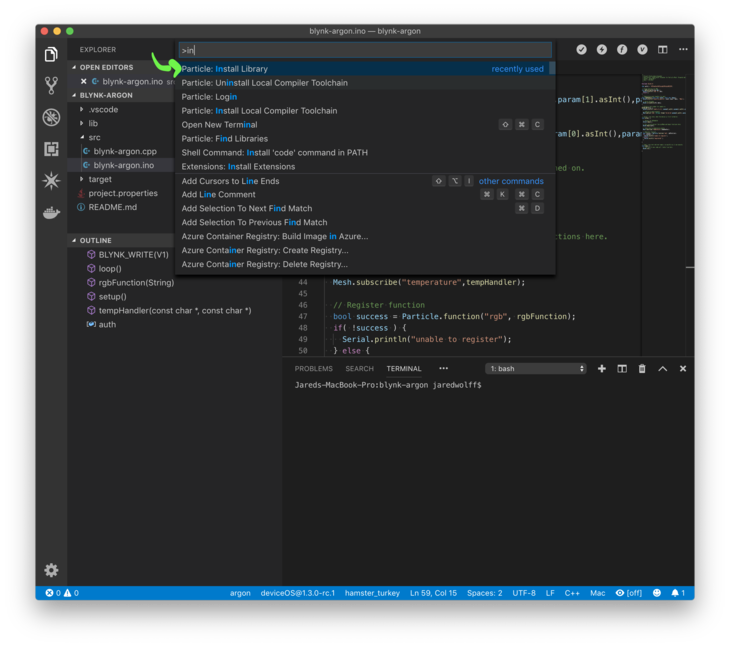Click the command palette input field
730x647 pixels.
coord(365,50)
